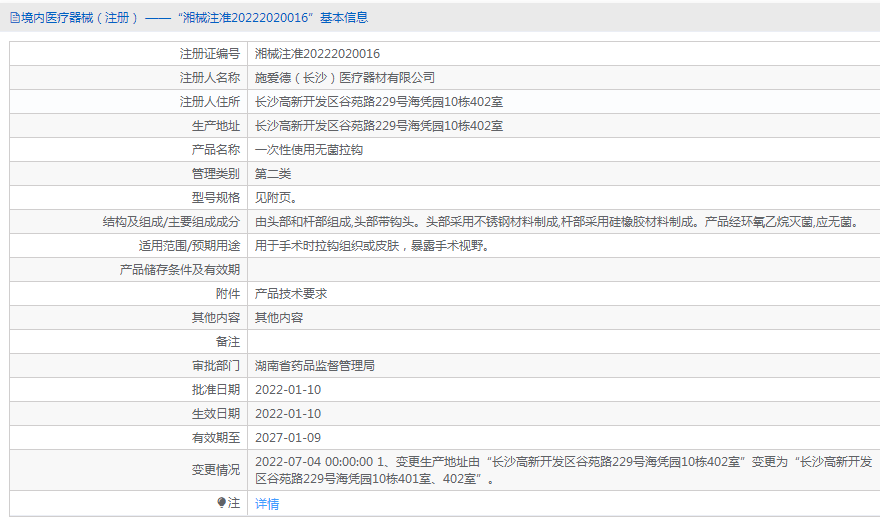The height and width of the screenshot is (520, 880).
Task: Click the text 用于手术时拉钩组织或皮肤
Action: 327,246
